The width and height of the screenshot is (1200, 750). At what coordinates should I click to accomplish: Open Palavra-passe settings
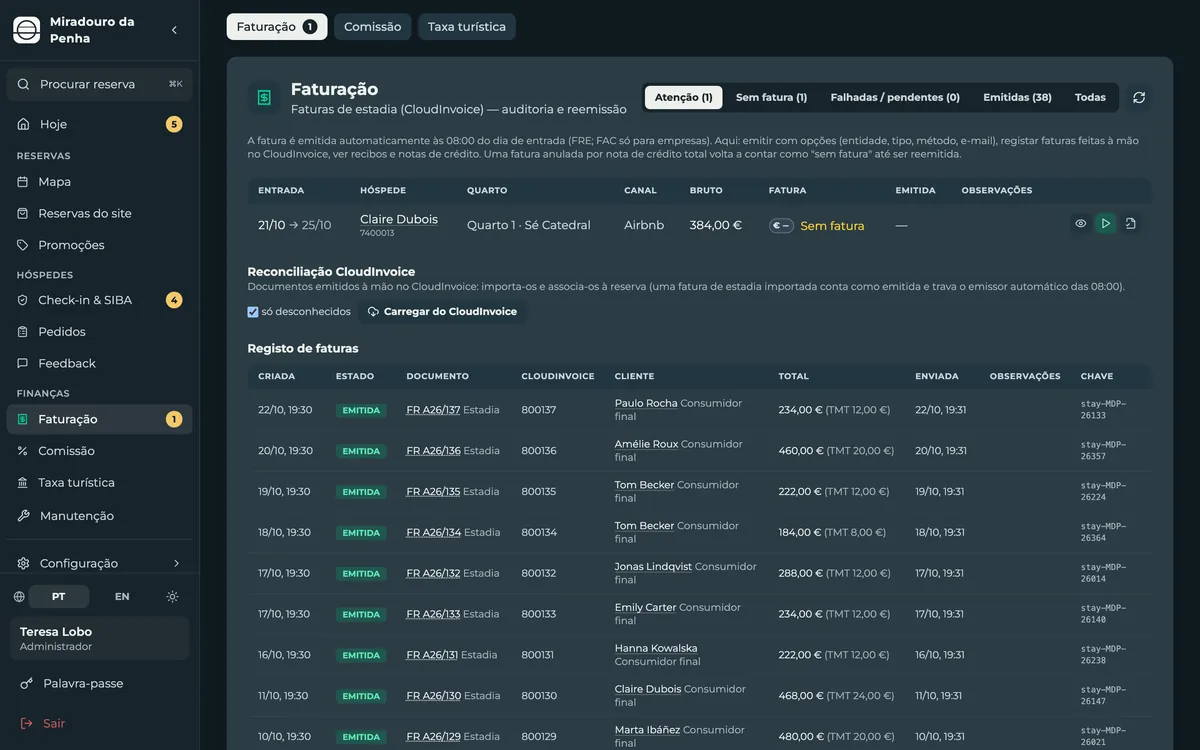click(x=100, y=684)
